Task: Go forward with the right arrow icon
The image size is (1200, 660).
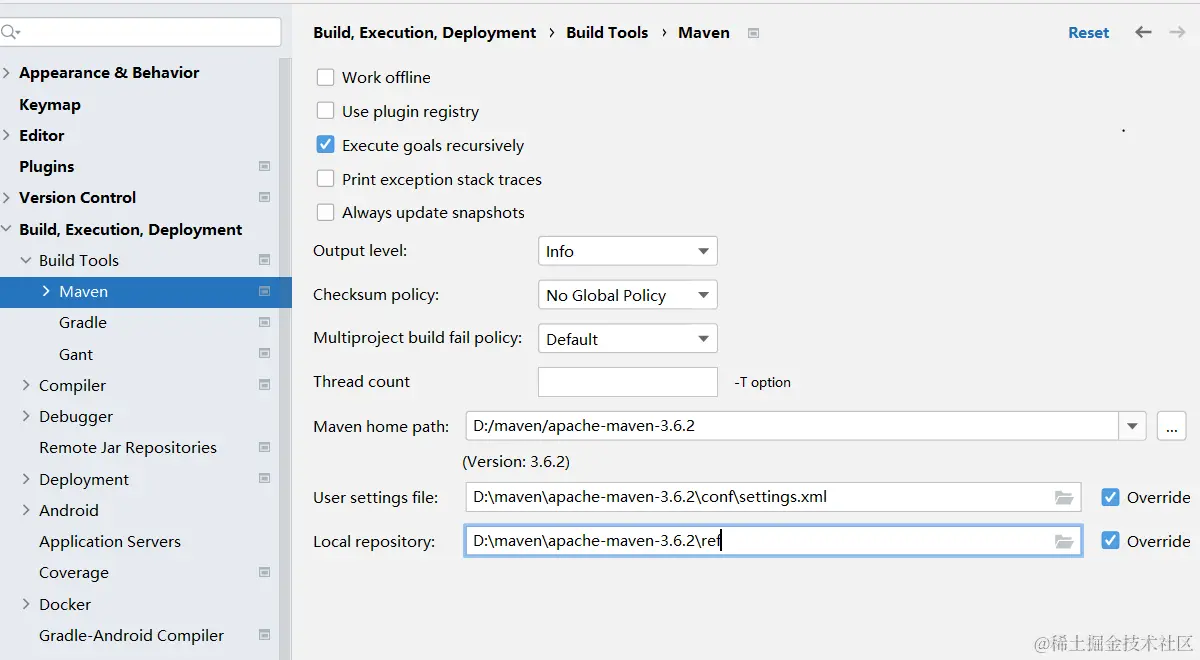Action: [x=1177, y=32]
